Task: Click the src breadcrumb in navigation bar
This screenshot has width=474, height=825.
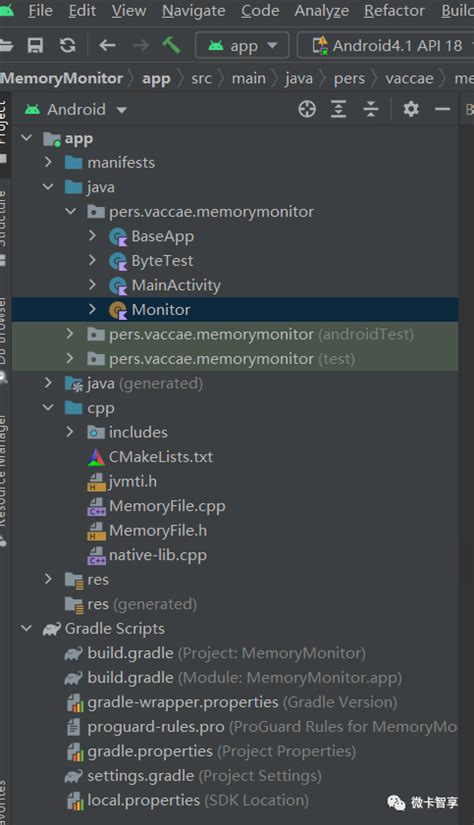Action: click(x=201, y=78)
